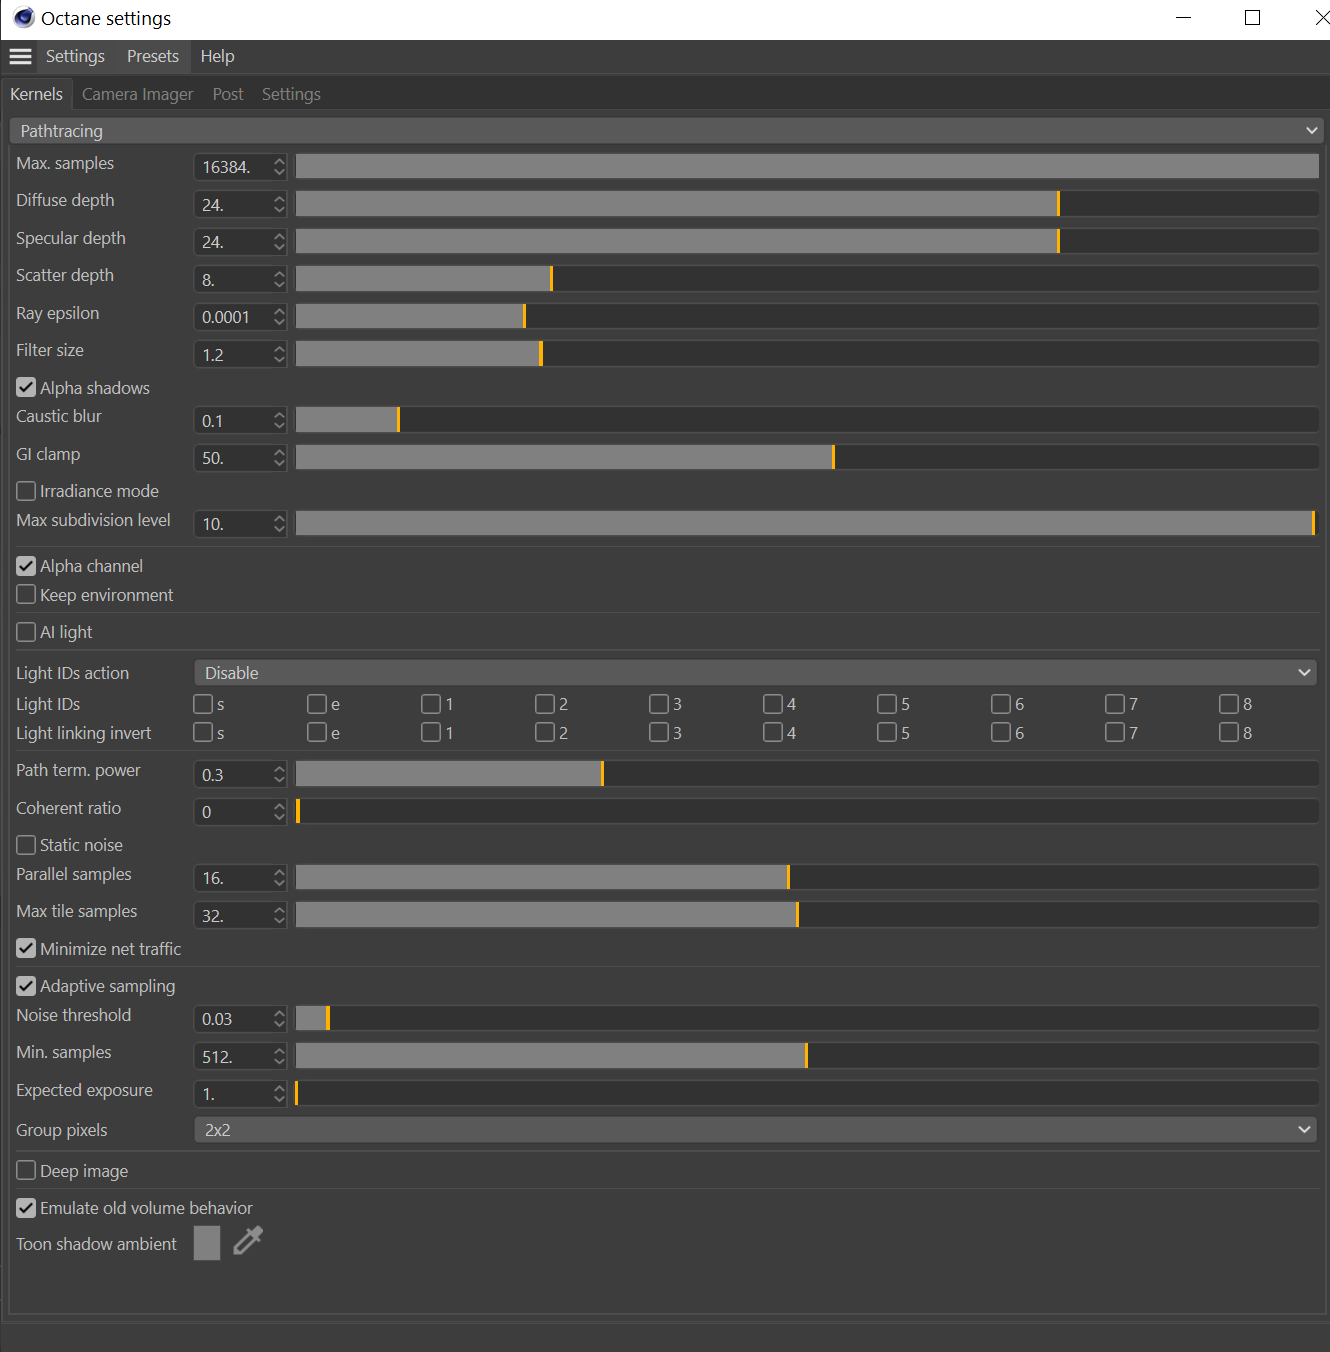Enable the AI light checkbox
This screenshot has width=1330, height=1352.
tap(26, 632)
